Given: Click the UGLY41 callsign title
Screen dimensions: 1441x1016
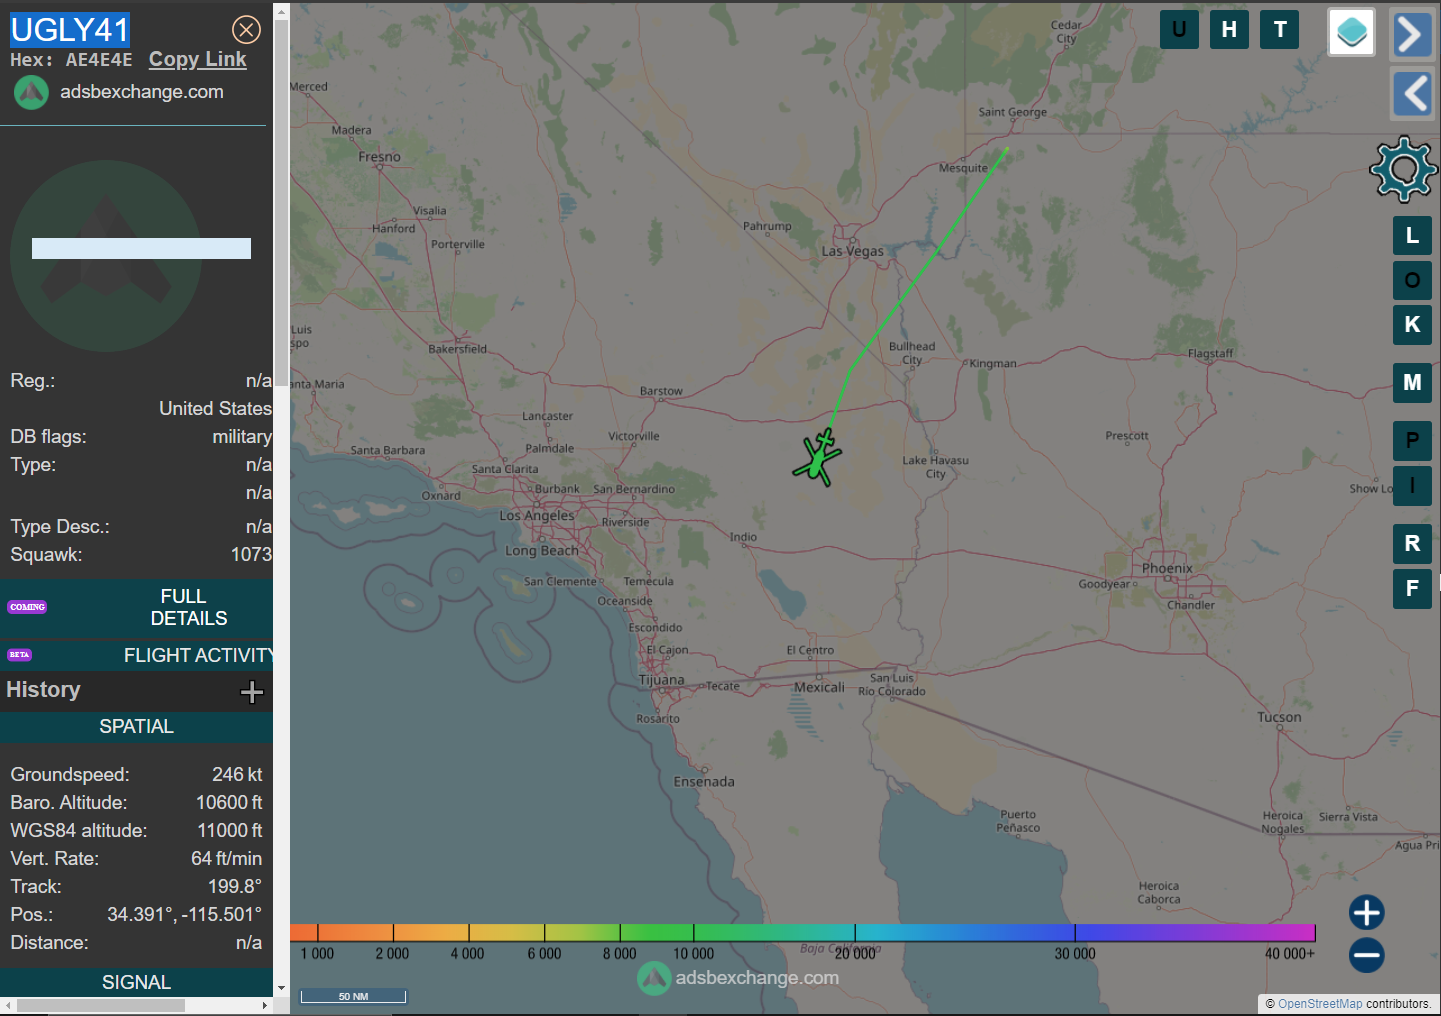Looking at the screenshot, I should [x=70, y=30].
